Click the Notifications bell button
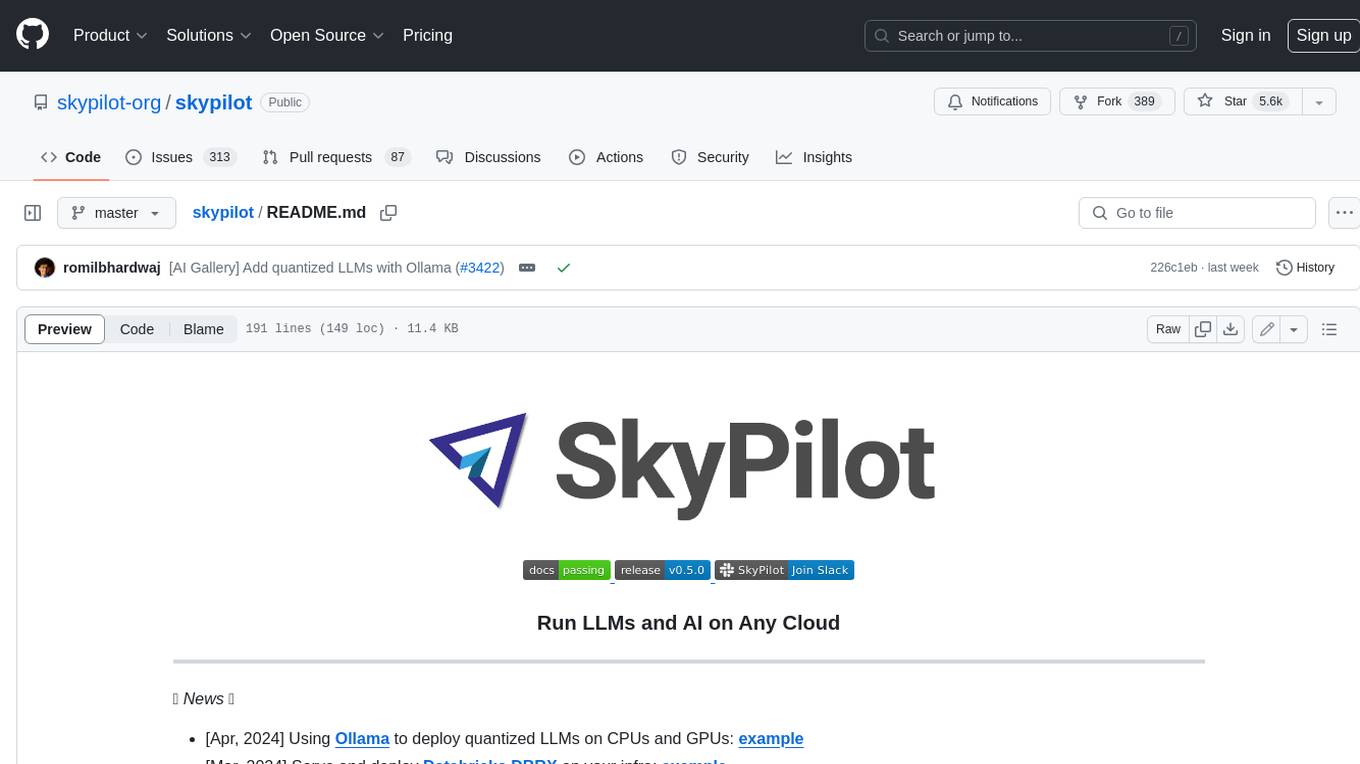The height and width of the screenshot is (764, 1360). (x=993, y=102)
